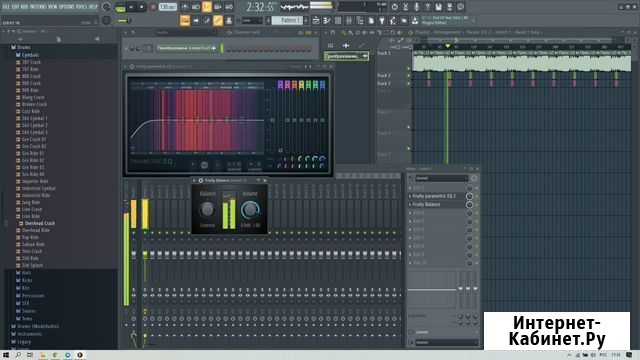The image size is (640, 360).
Task: Click the record button in transport
Action: pos(153,7)
